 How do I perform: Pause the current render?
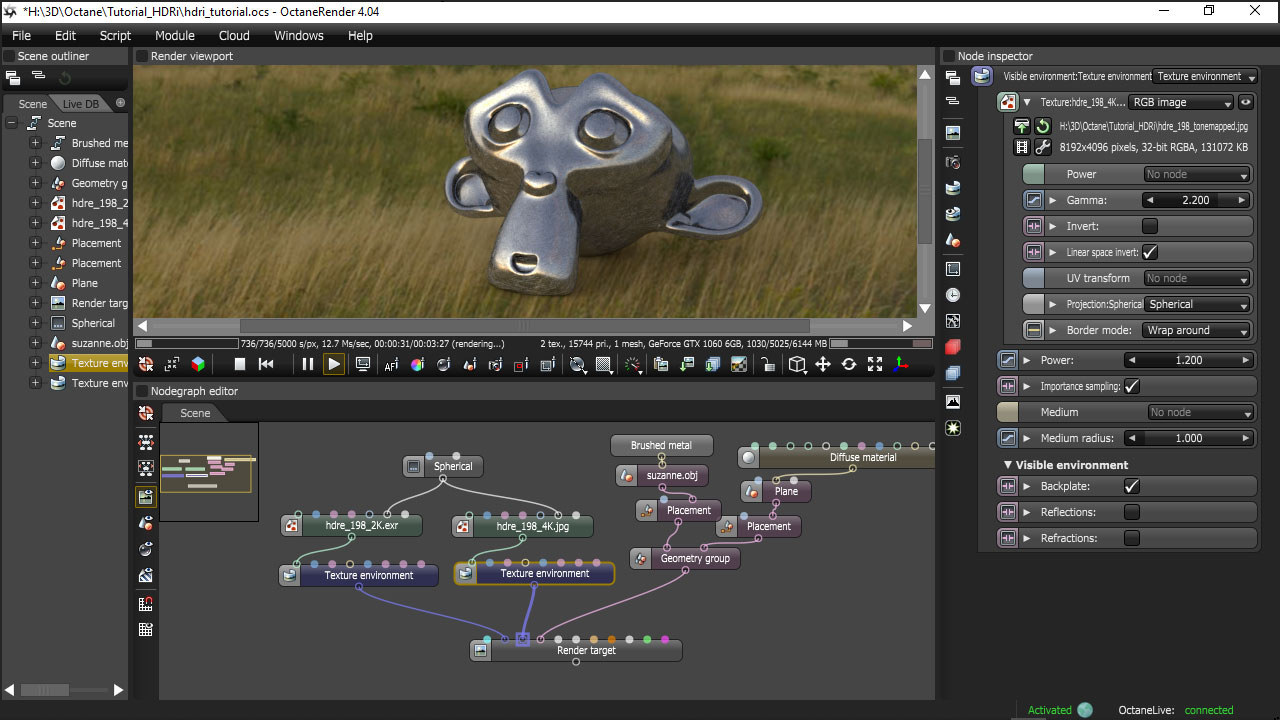[x=308, y=365]
